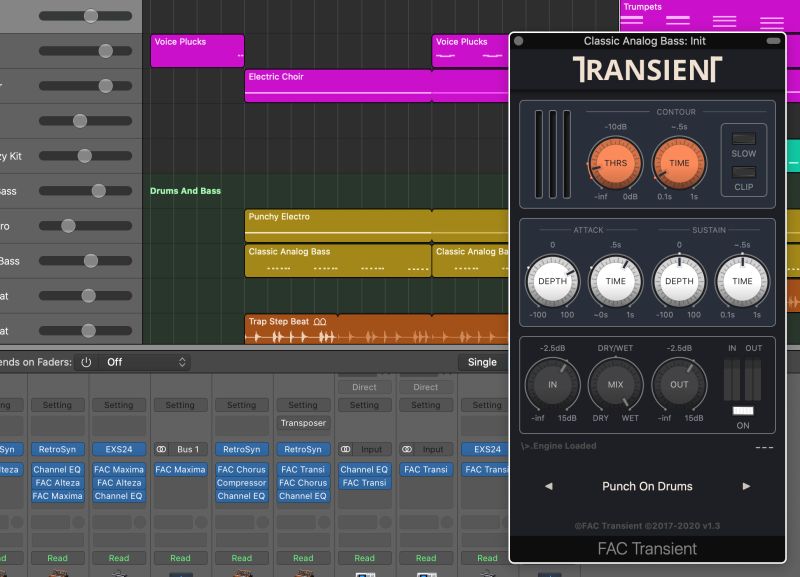Open the Transposer MIDI plugin

[x=303, y=423]
